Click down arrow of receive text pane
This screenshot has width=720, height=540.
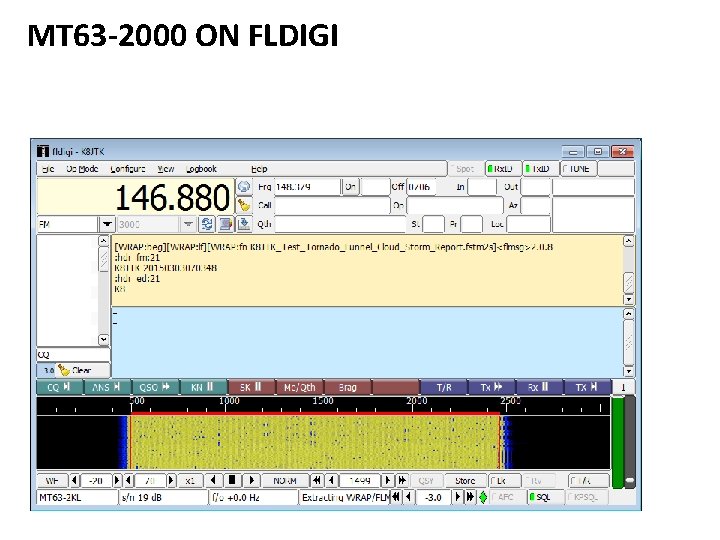coord(629,299)
